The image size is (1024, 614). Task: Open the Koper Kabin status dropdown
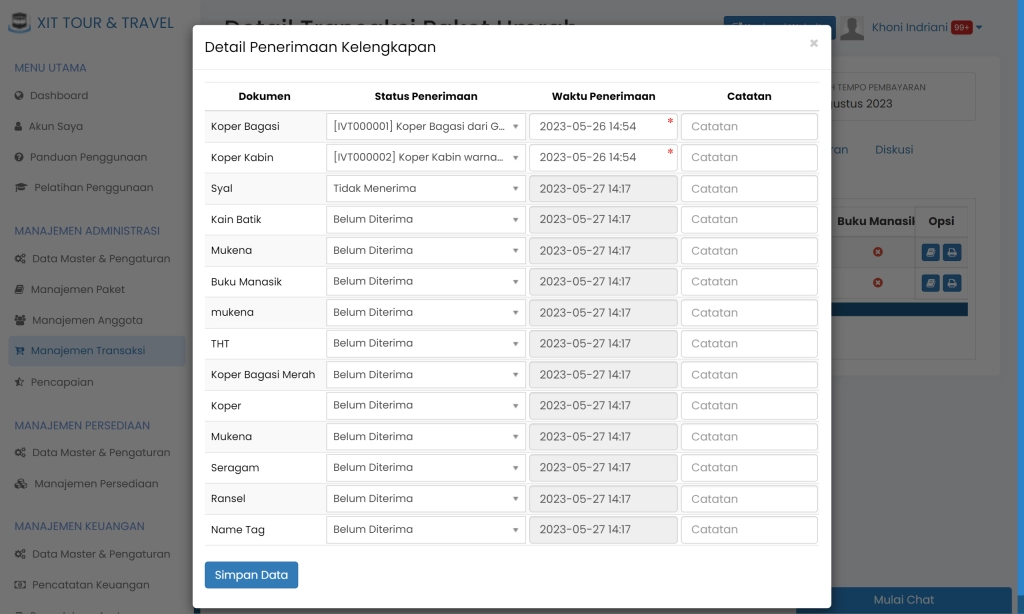pos(425,157)
